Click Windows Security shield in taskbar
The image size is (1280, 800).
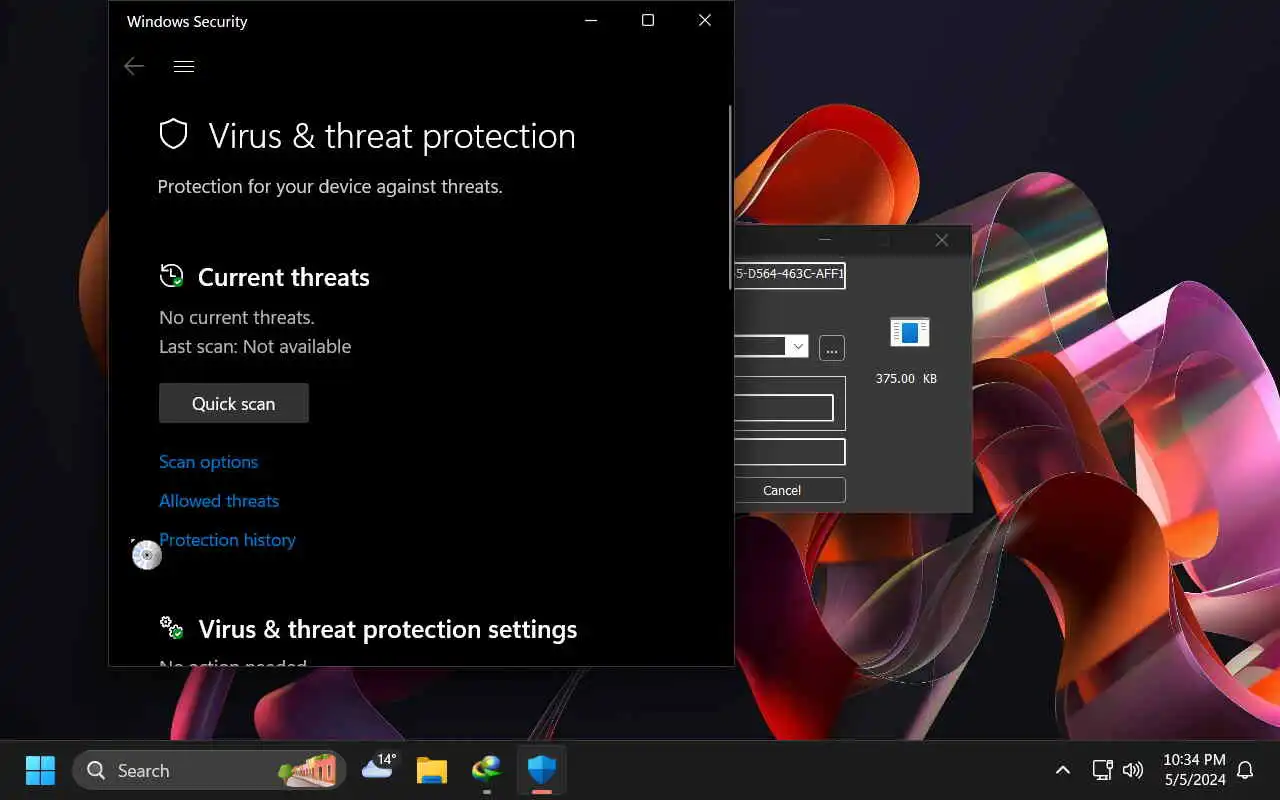(541, 770)
